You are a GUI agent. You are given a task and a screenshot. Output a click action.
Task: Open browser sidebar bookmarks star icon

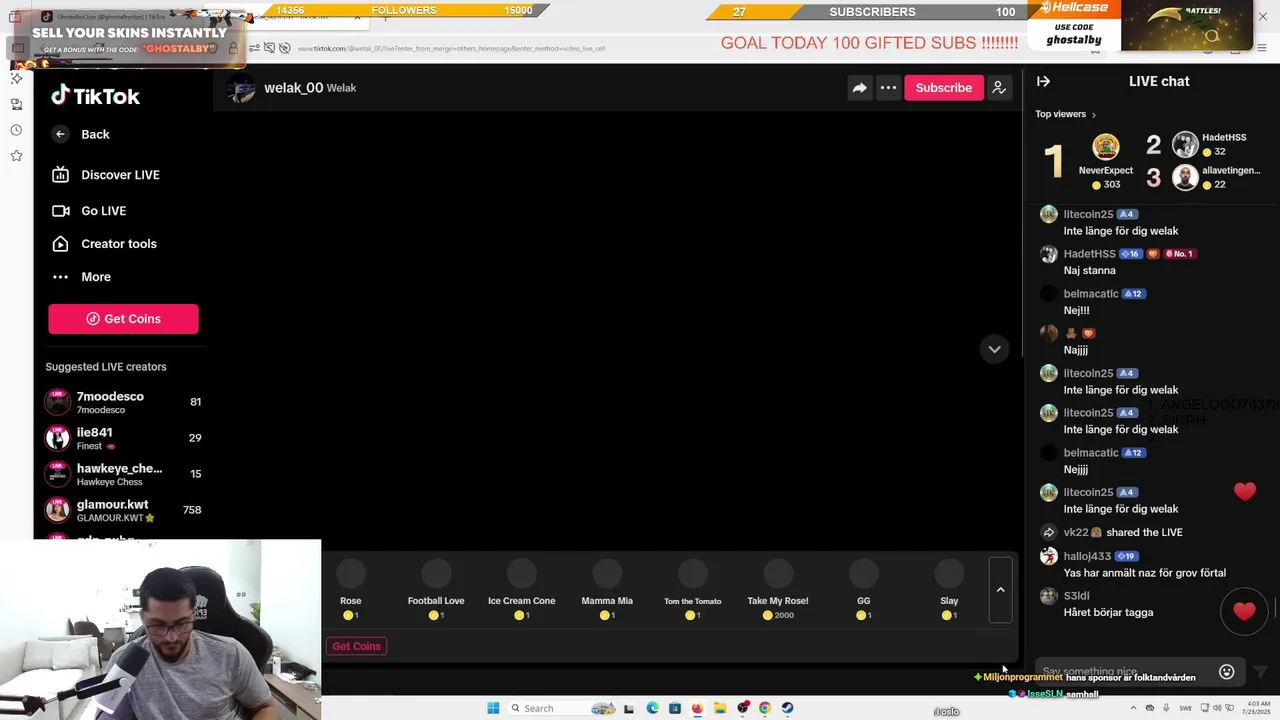pos(16,156)
